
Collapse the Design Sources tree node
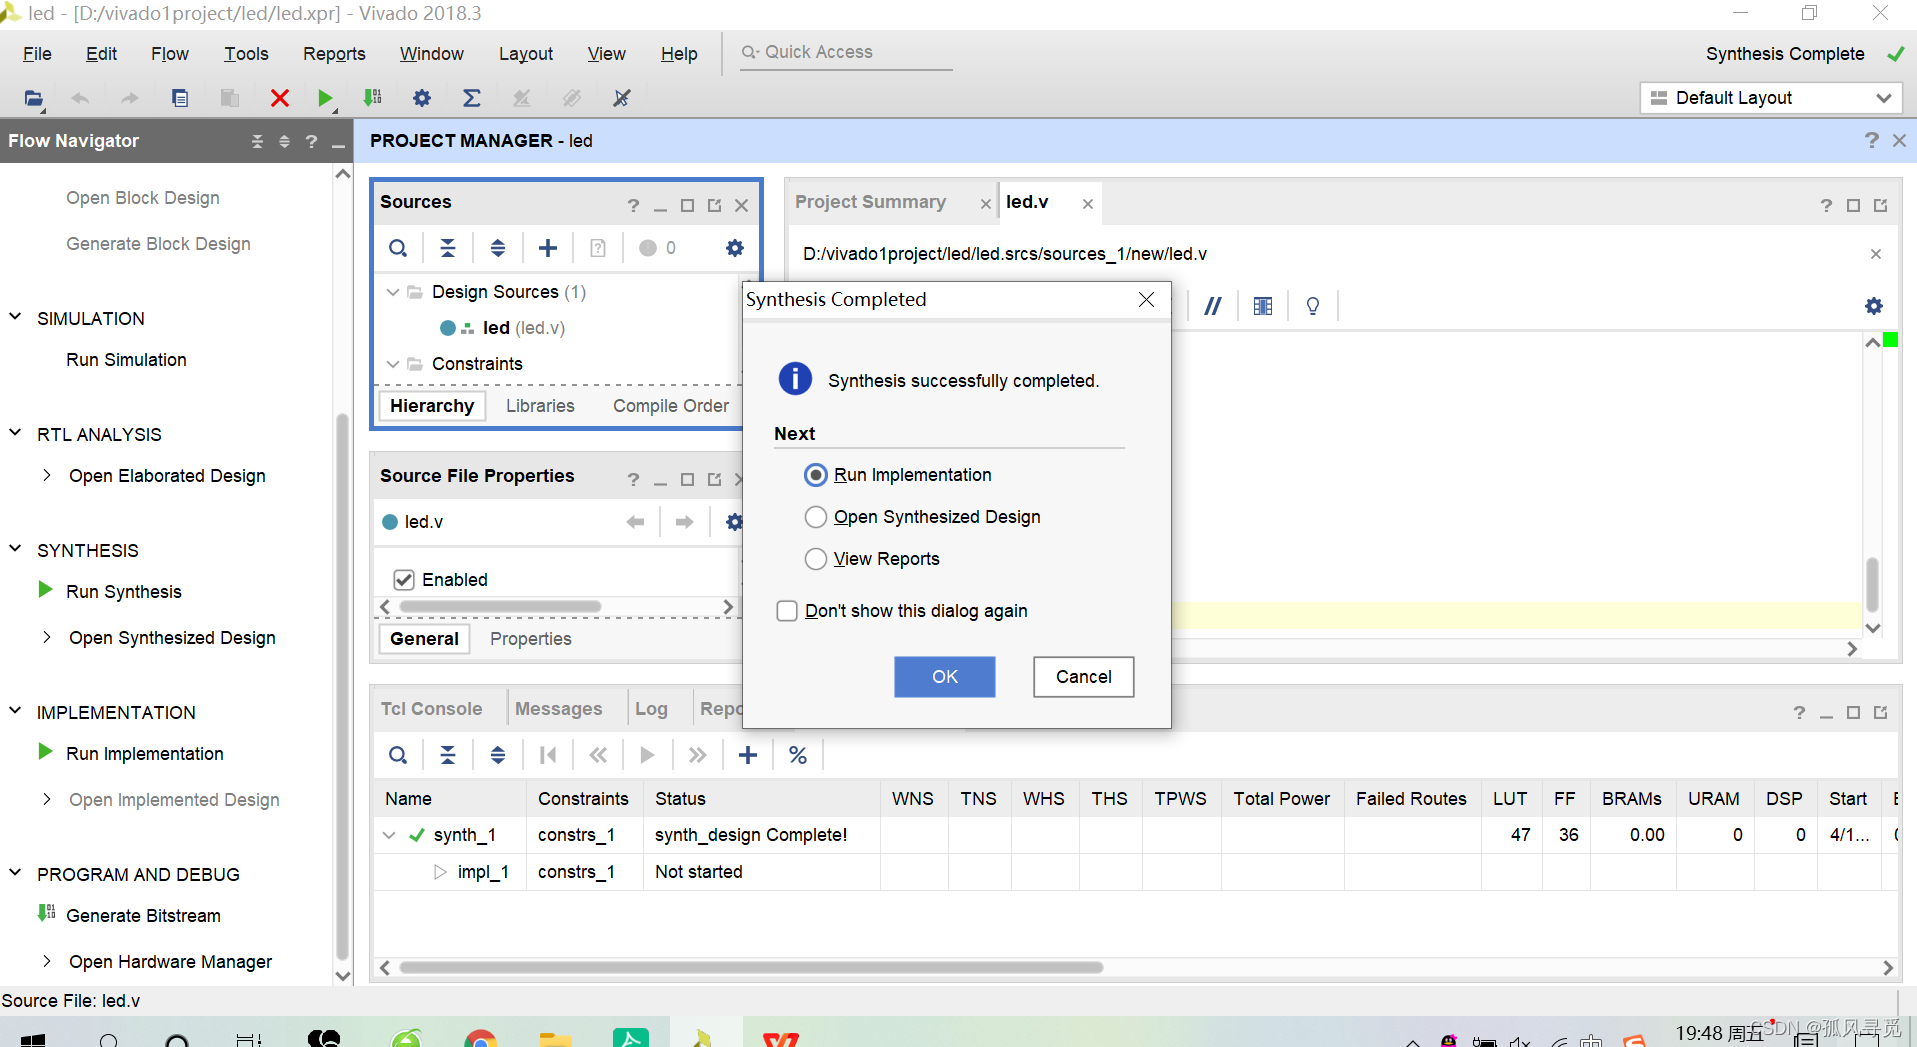tap(393, 292)
